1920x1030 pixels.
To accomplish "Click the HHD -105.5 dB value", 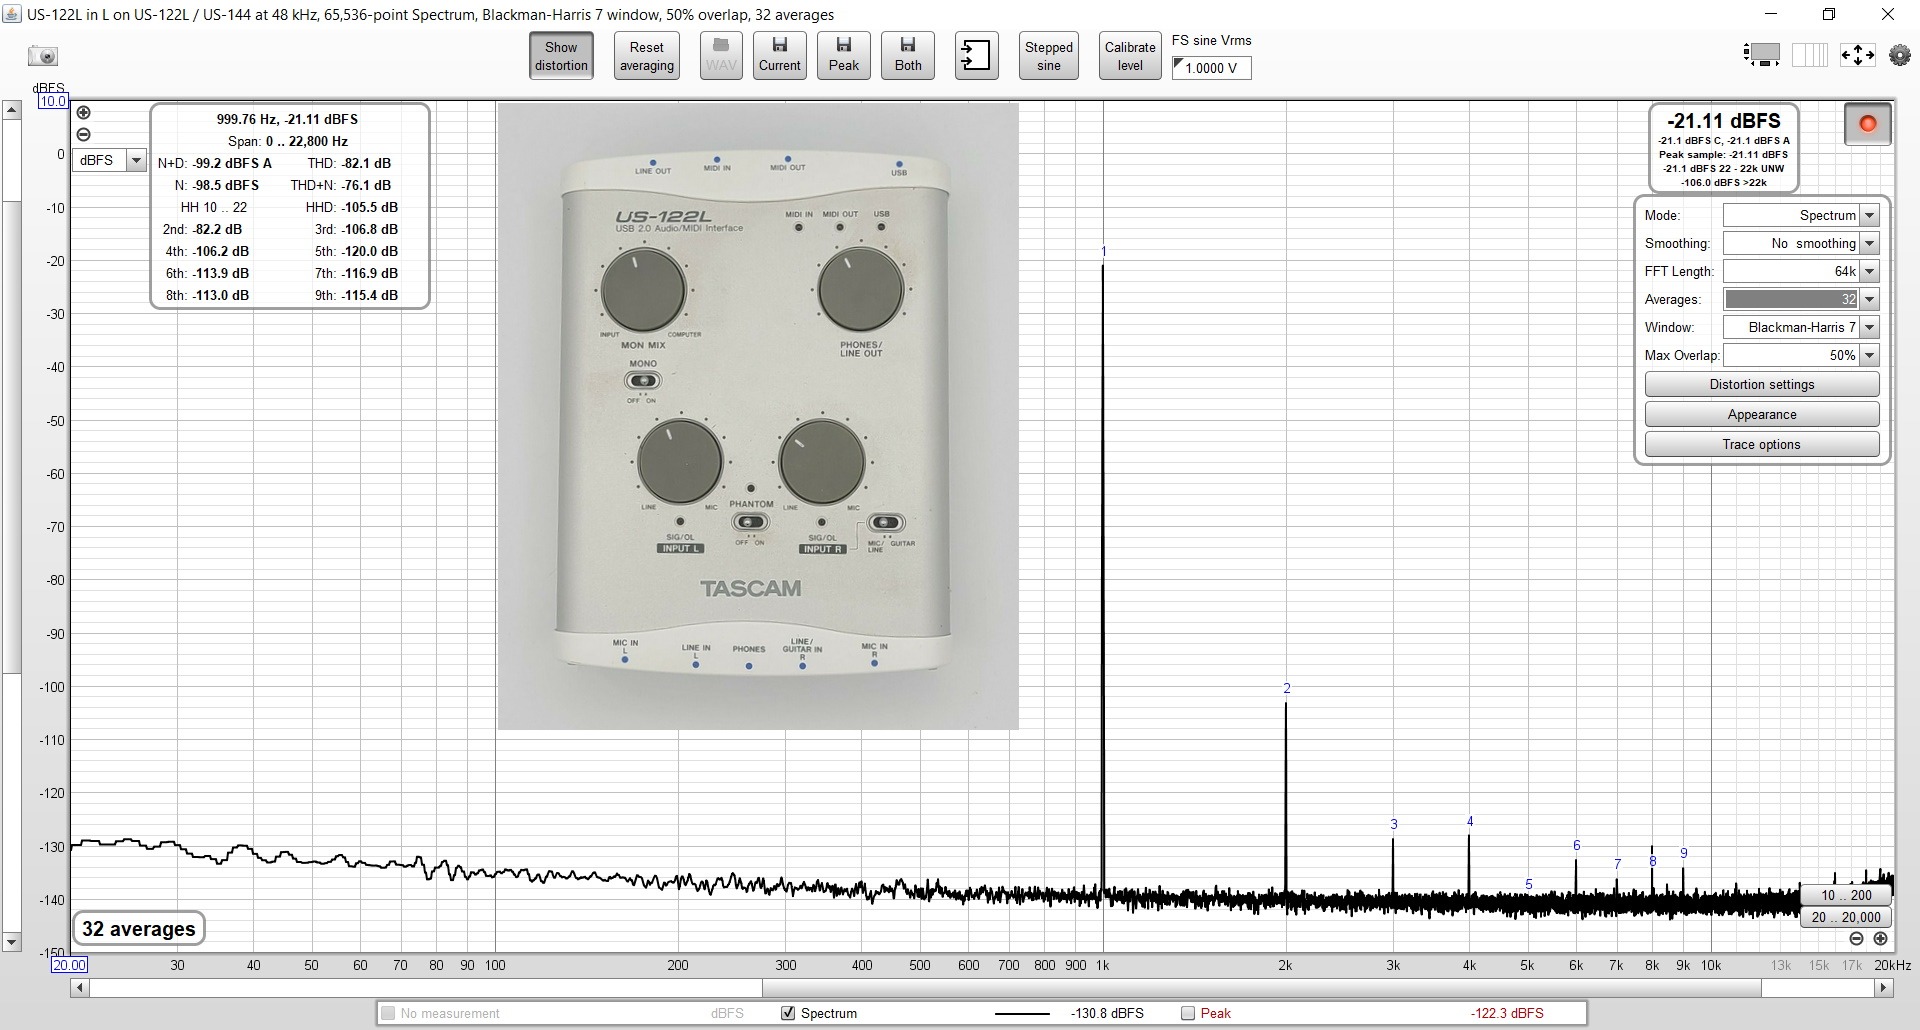I will pyautogui.click(x=369, y=207).
